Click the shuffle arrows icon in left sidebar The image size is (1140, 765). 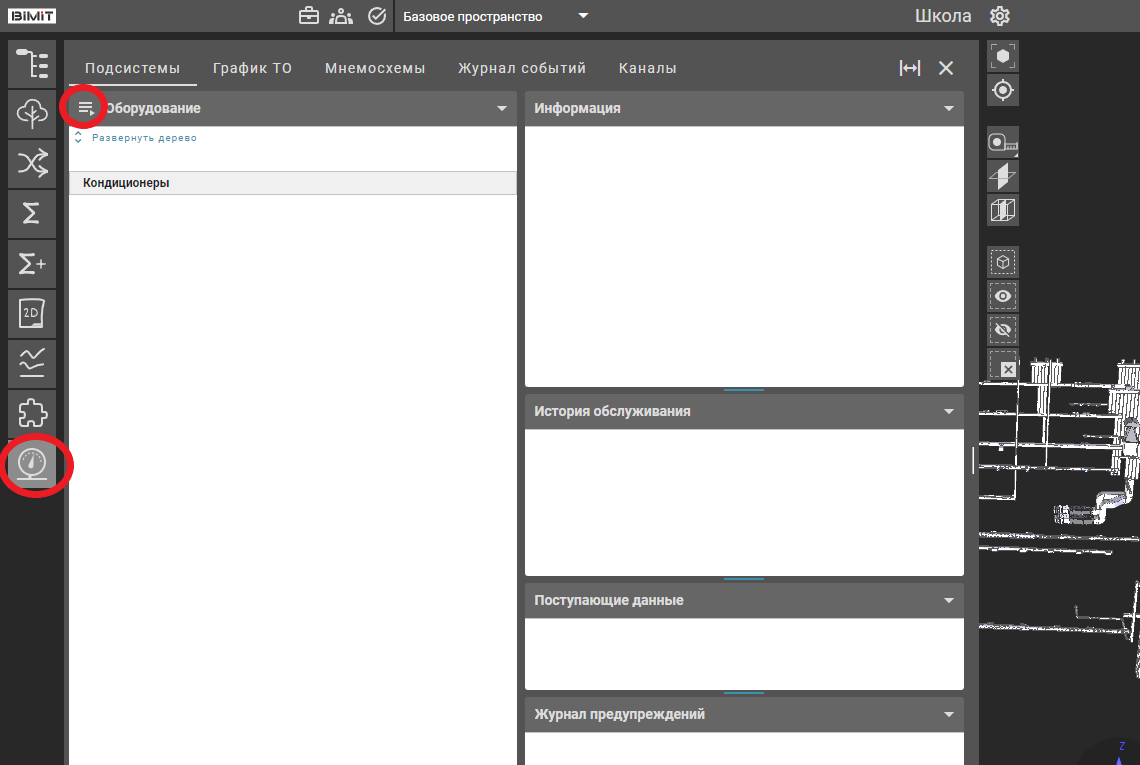tap(32, 163)
